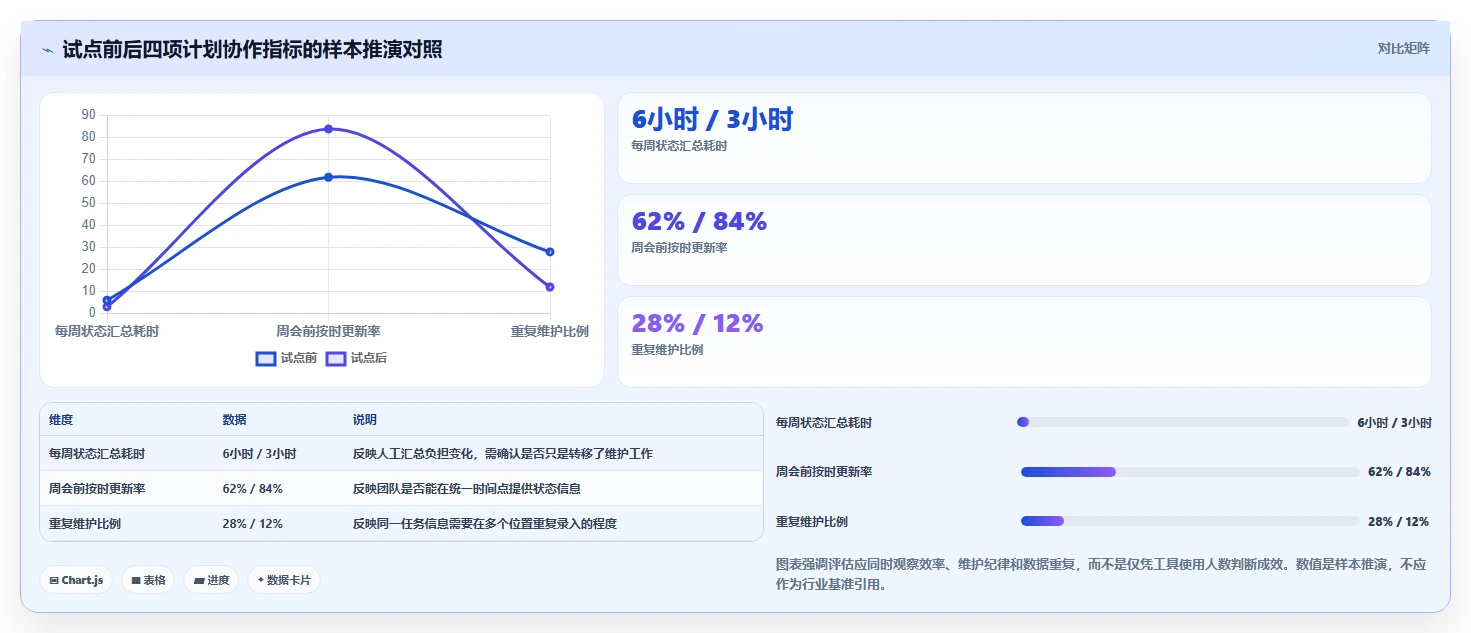Click progress row label 周会前按时更新率

(824, 472)
